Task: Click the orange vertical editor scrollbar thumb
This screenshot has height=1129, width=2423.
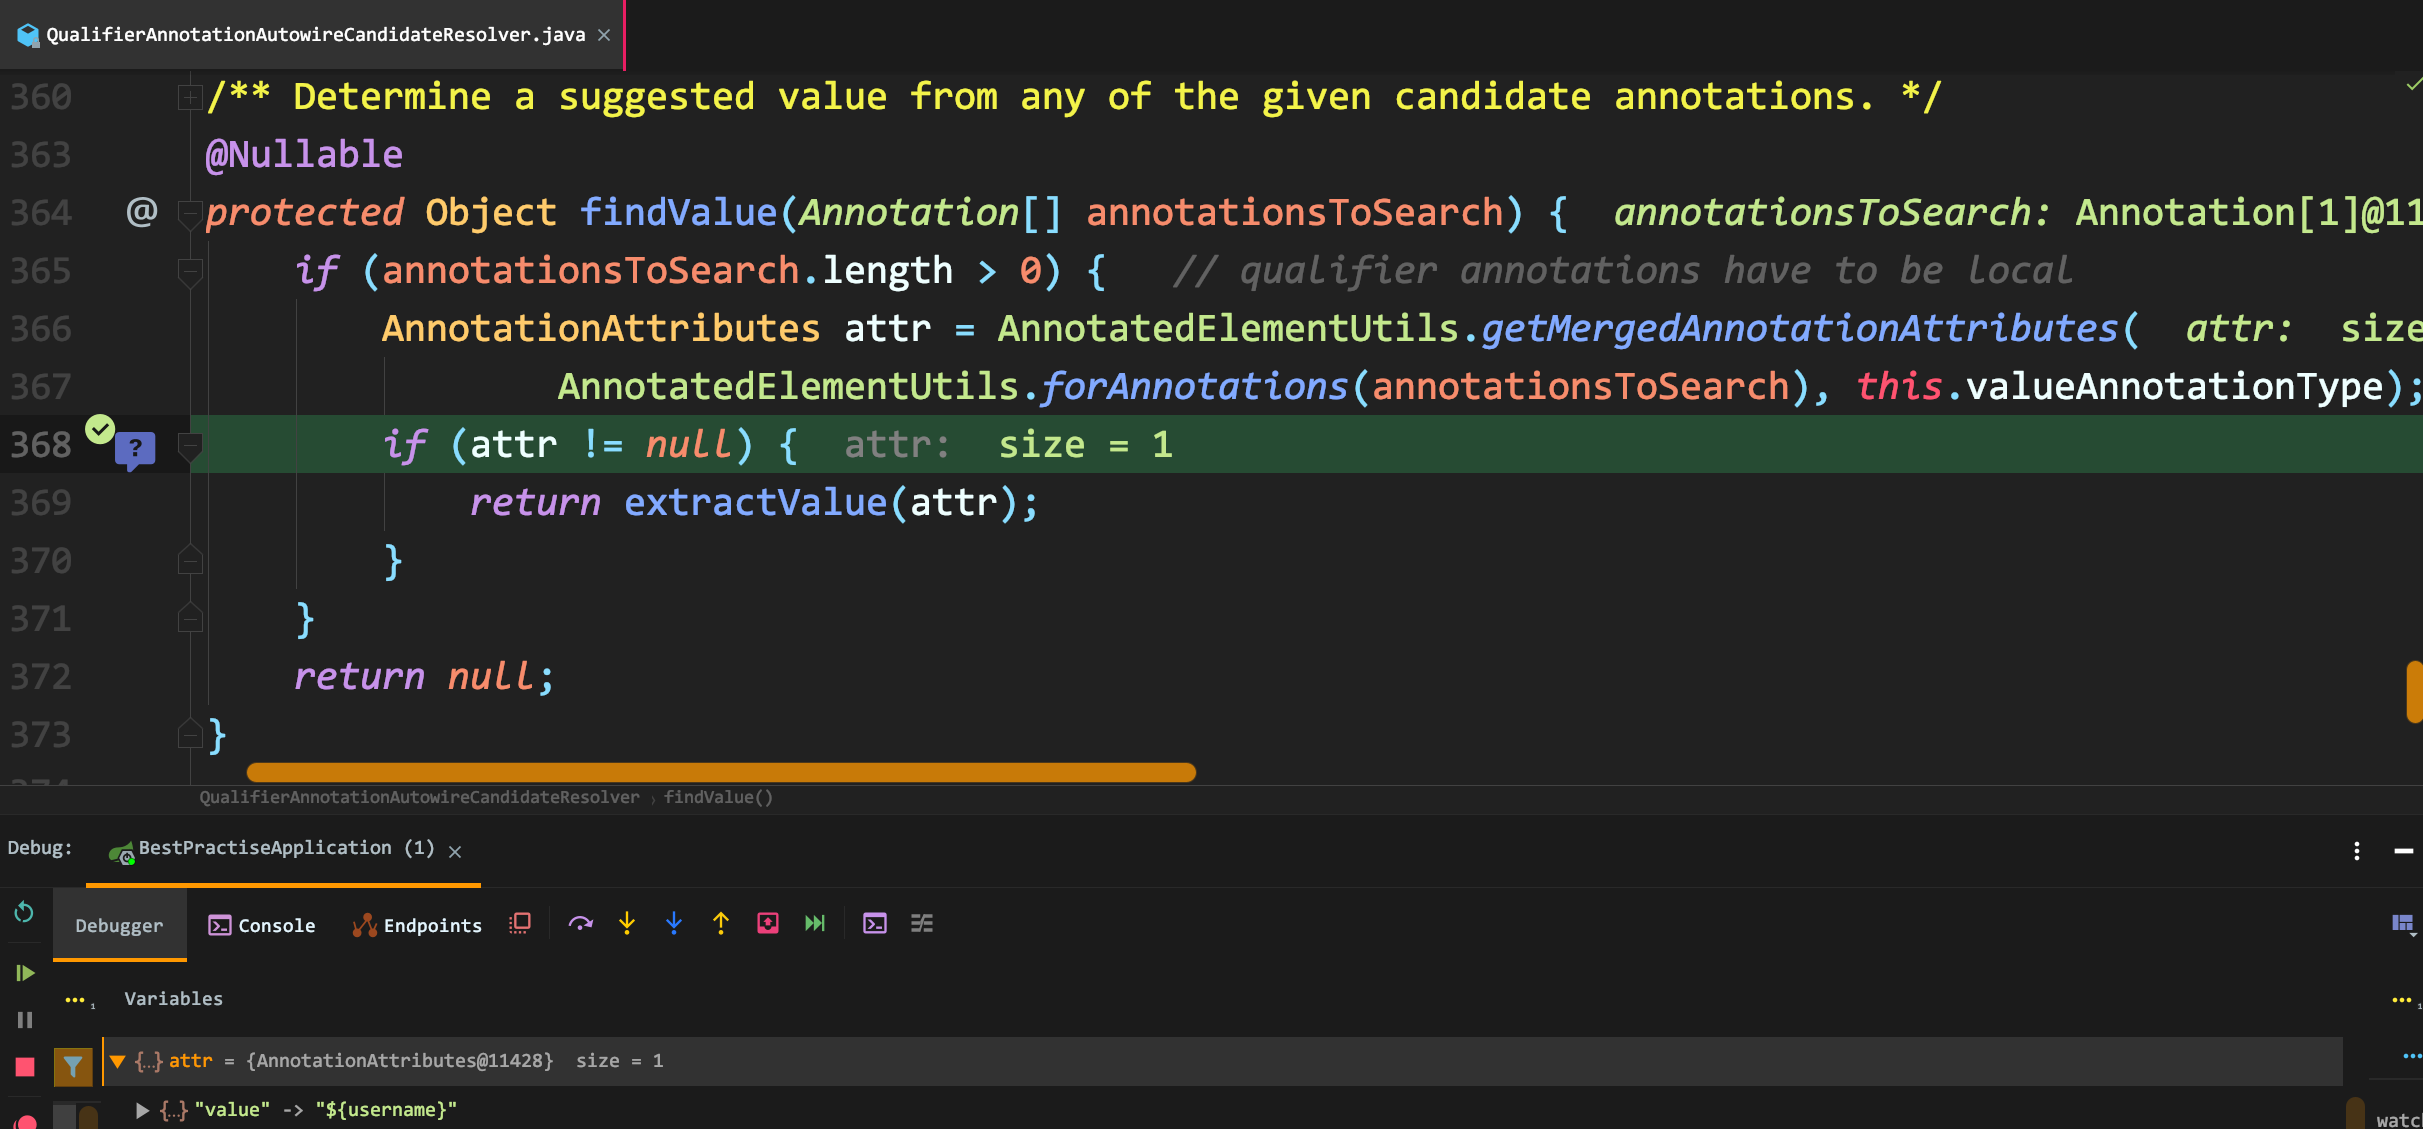Action: click(x=2414, y=691)
